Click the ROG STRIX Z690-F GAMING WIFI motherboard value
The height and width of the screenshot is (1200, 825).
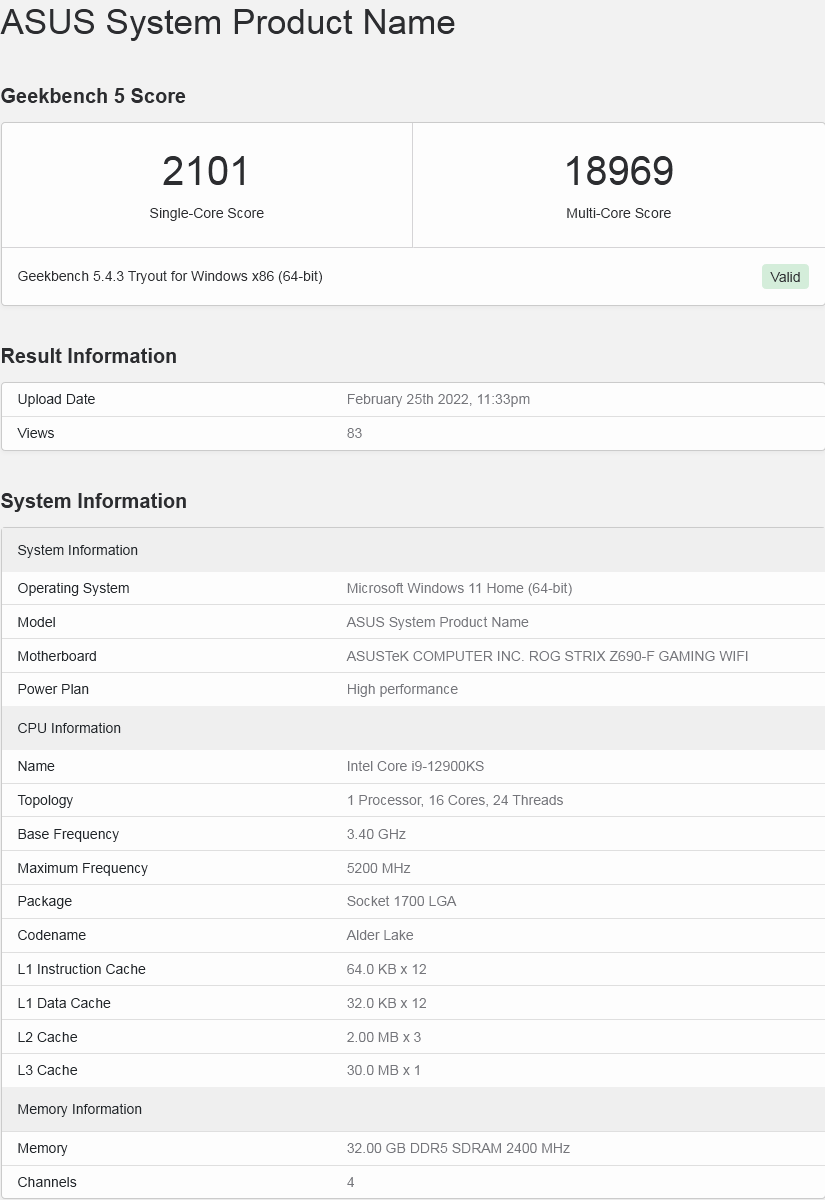[547, 656]
